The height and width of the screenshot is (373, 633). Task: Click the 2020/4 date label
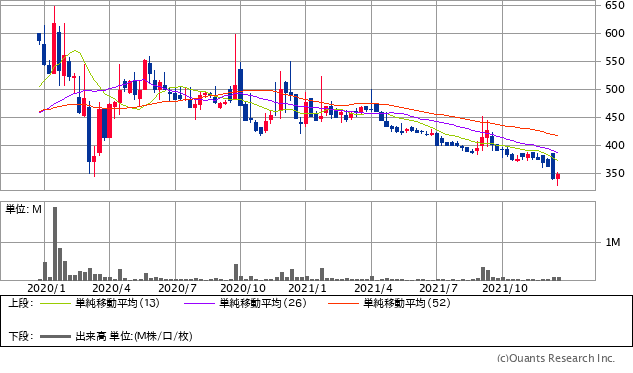tap(111, 288)
